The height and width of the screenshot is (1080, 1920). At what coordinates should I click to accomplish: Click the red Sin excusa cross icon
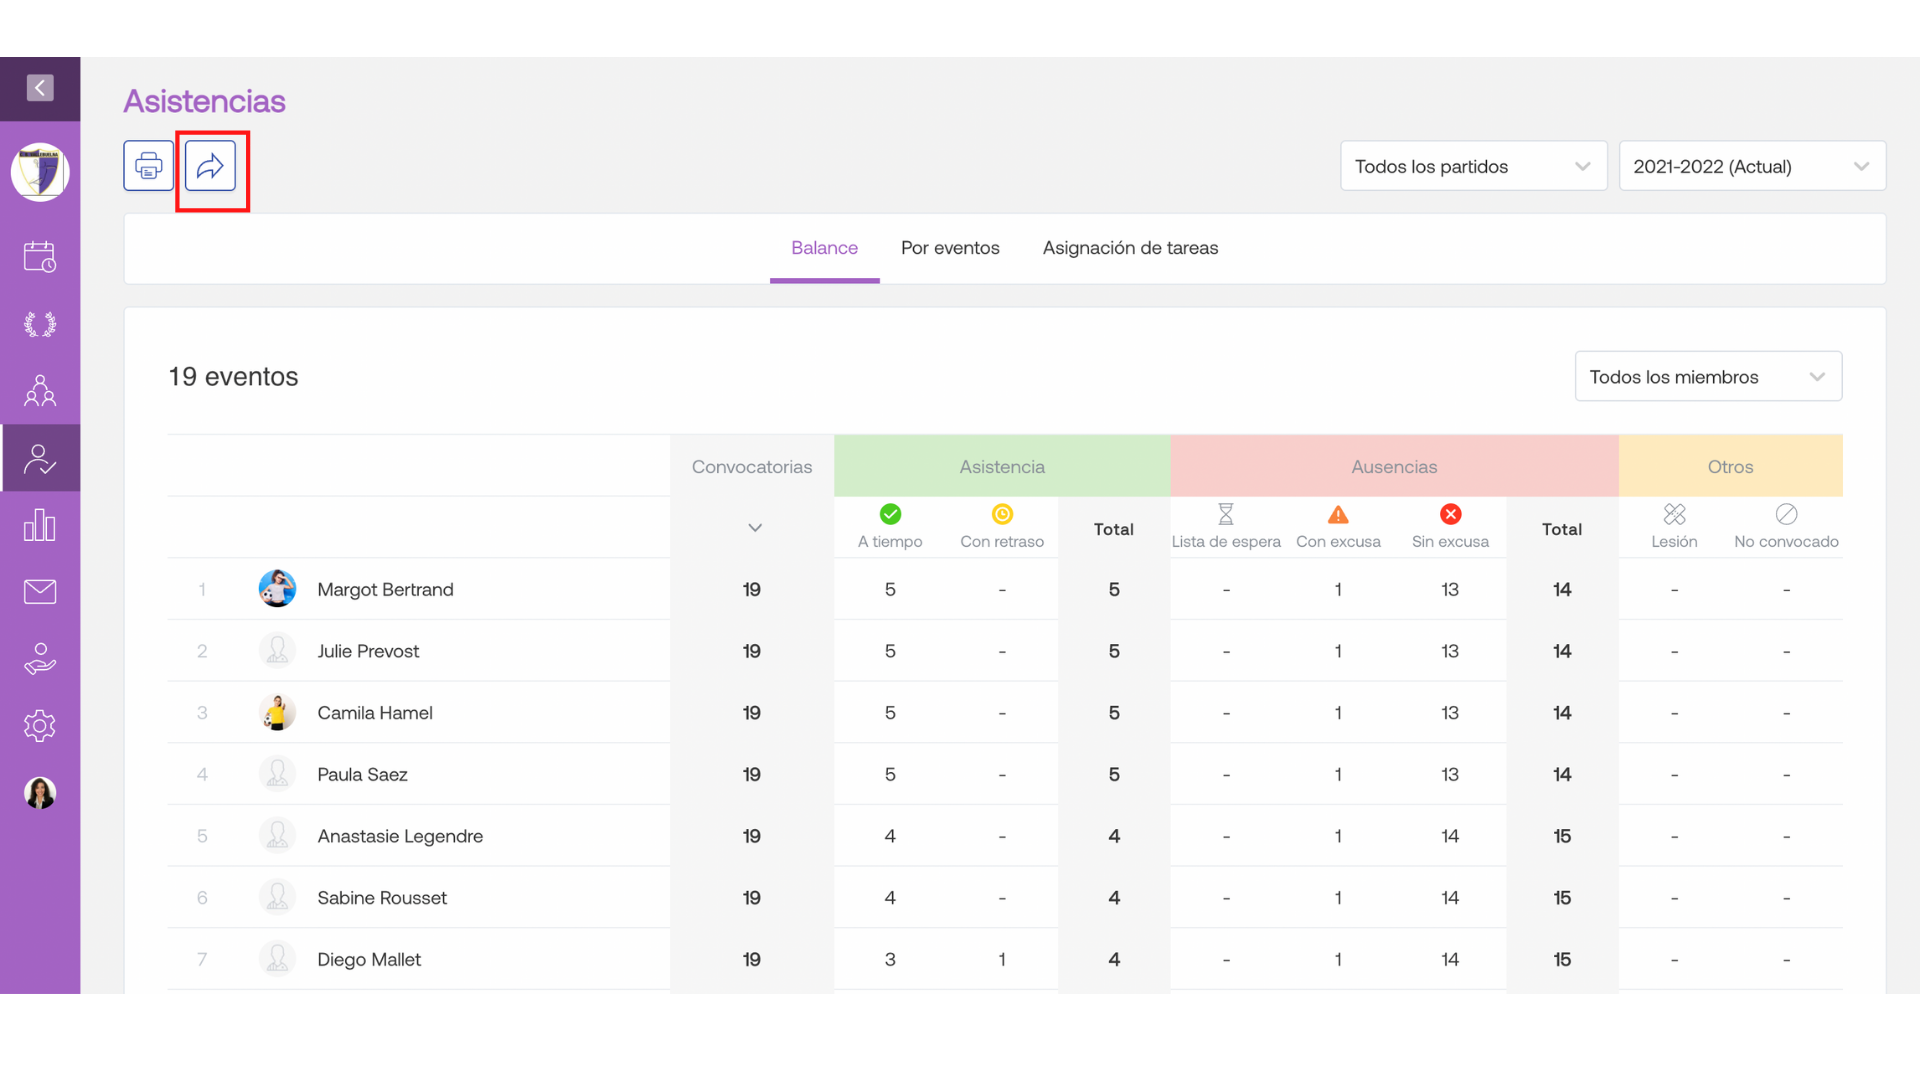pos(1450,514)
